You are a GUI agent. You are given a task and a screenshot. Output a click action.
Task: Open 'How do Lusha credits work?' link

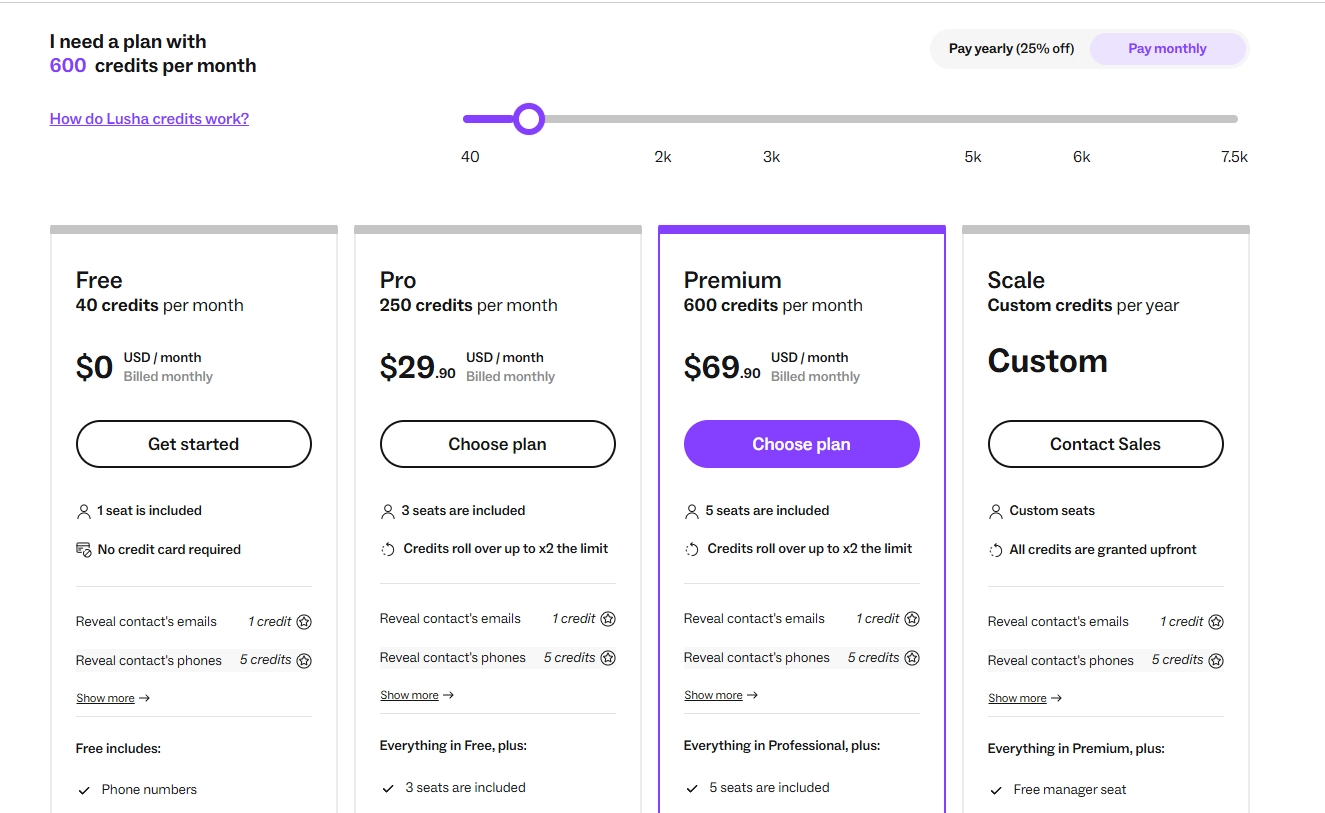coord(149,119)
